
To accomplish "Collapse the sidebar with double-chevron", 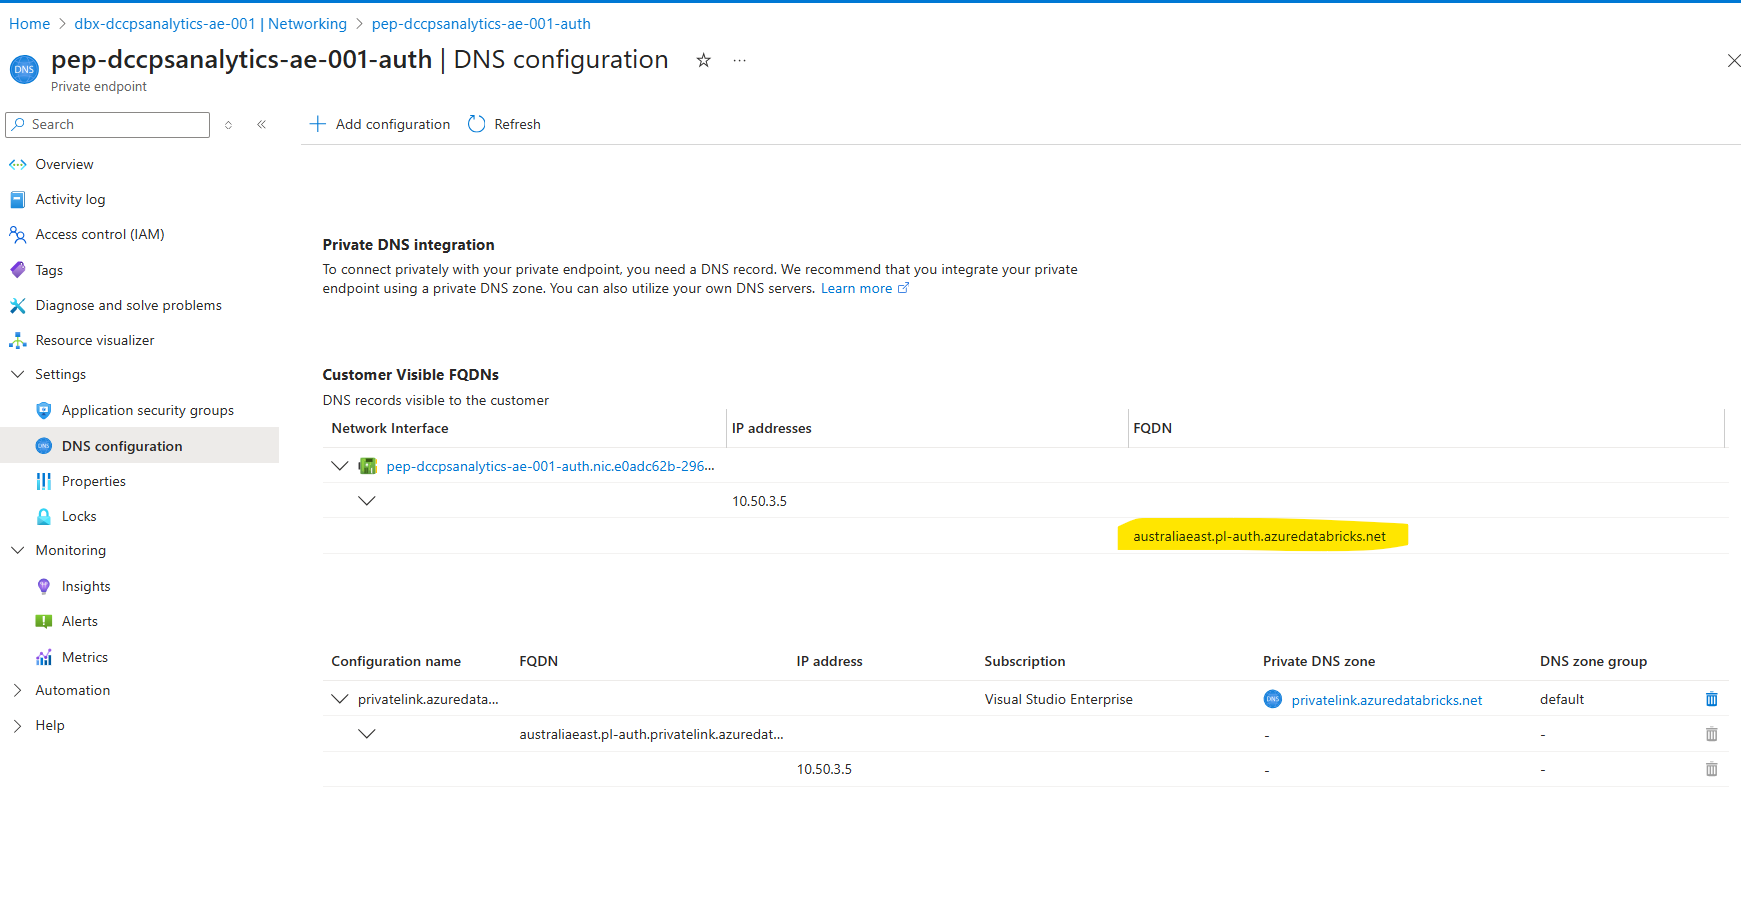I will (x=262, y=124).
